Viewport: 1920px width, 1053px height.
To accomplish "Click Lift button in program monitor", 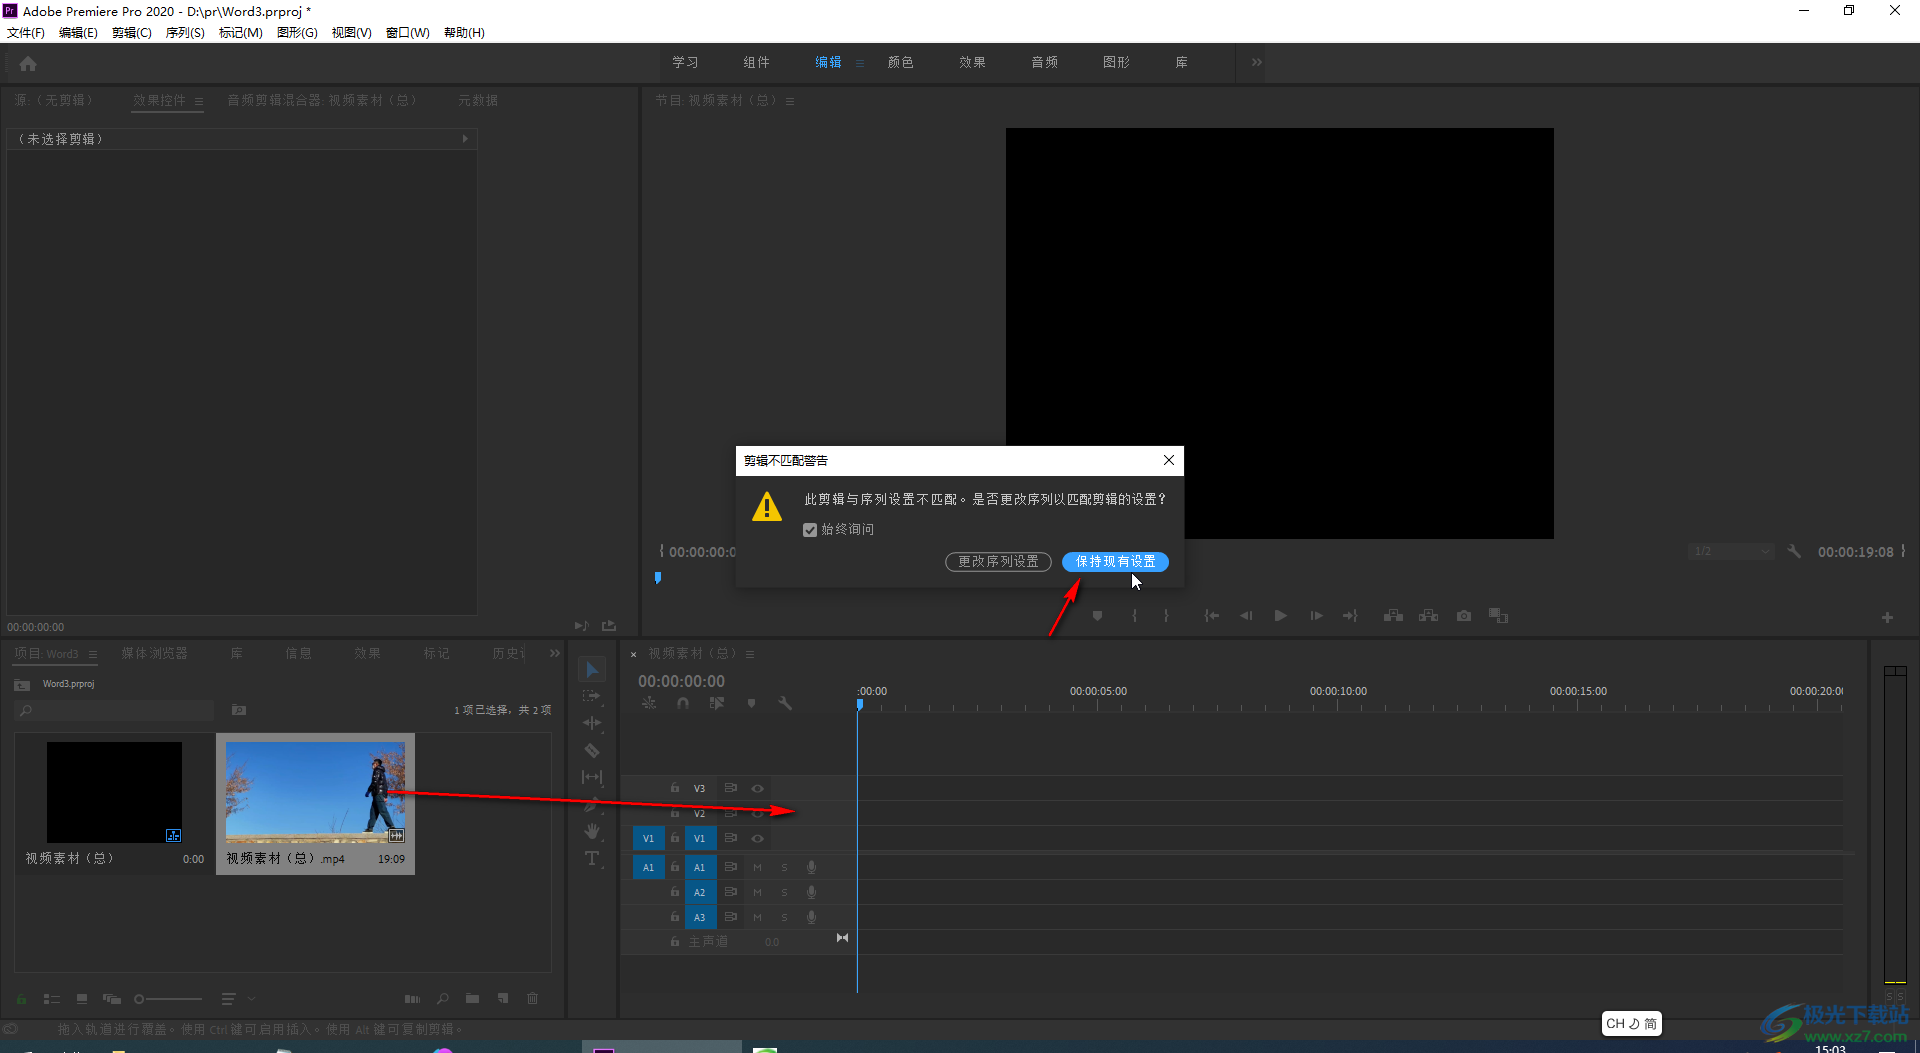I will click(x=1393, y=616).
